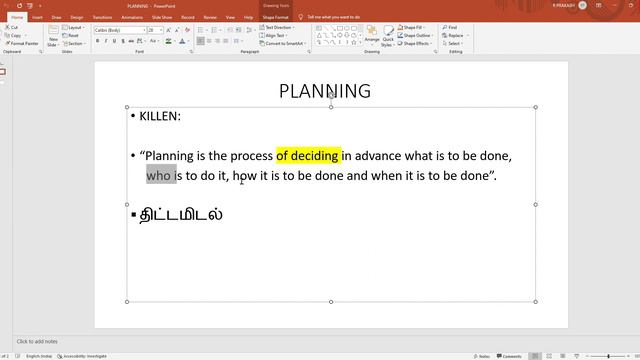
Task: Open the Insert tab
Action: 37,18
